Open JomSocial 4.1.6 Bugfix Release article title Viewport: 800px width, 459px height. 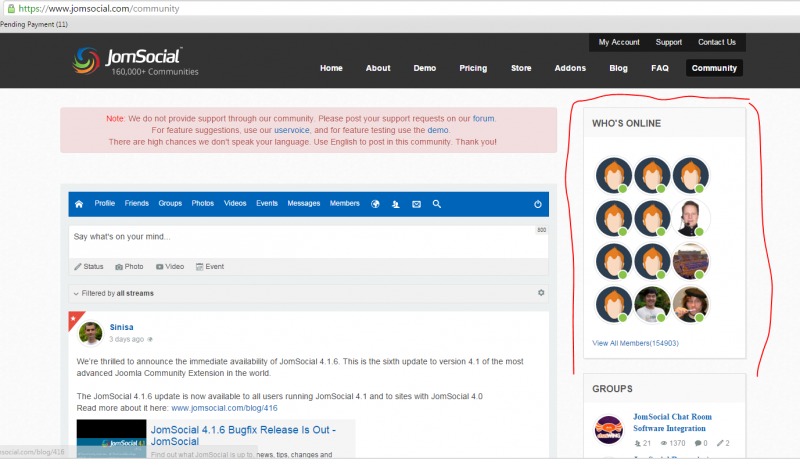pyautogui.click(x=243, y=436)
